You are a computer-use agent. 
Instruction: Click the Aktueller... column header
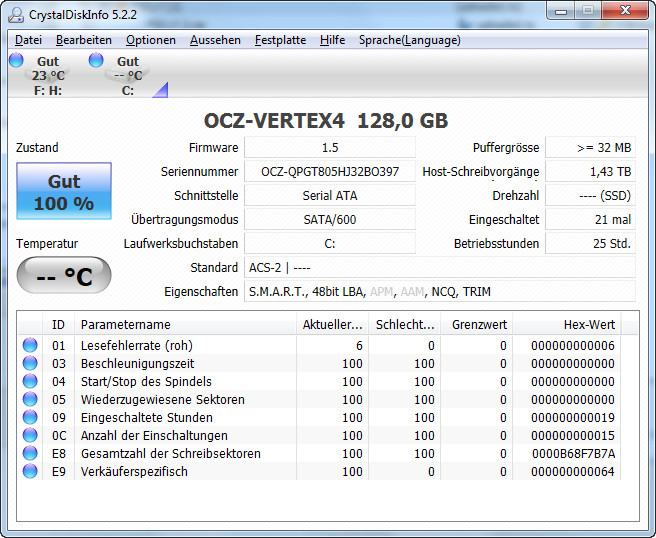[x=333, y=325]
